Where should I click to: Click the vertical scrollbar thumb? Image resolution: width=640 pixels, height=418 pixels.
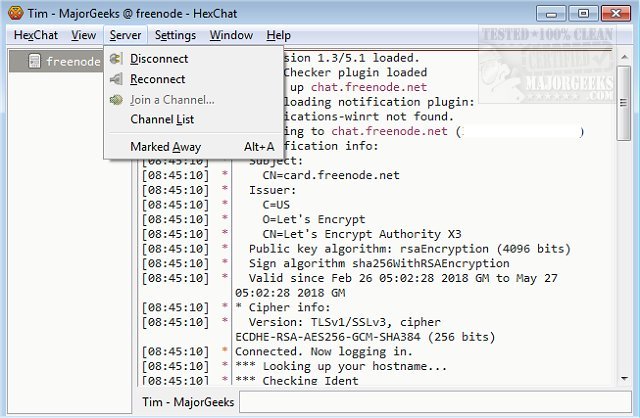pos(624,103)
